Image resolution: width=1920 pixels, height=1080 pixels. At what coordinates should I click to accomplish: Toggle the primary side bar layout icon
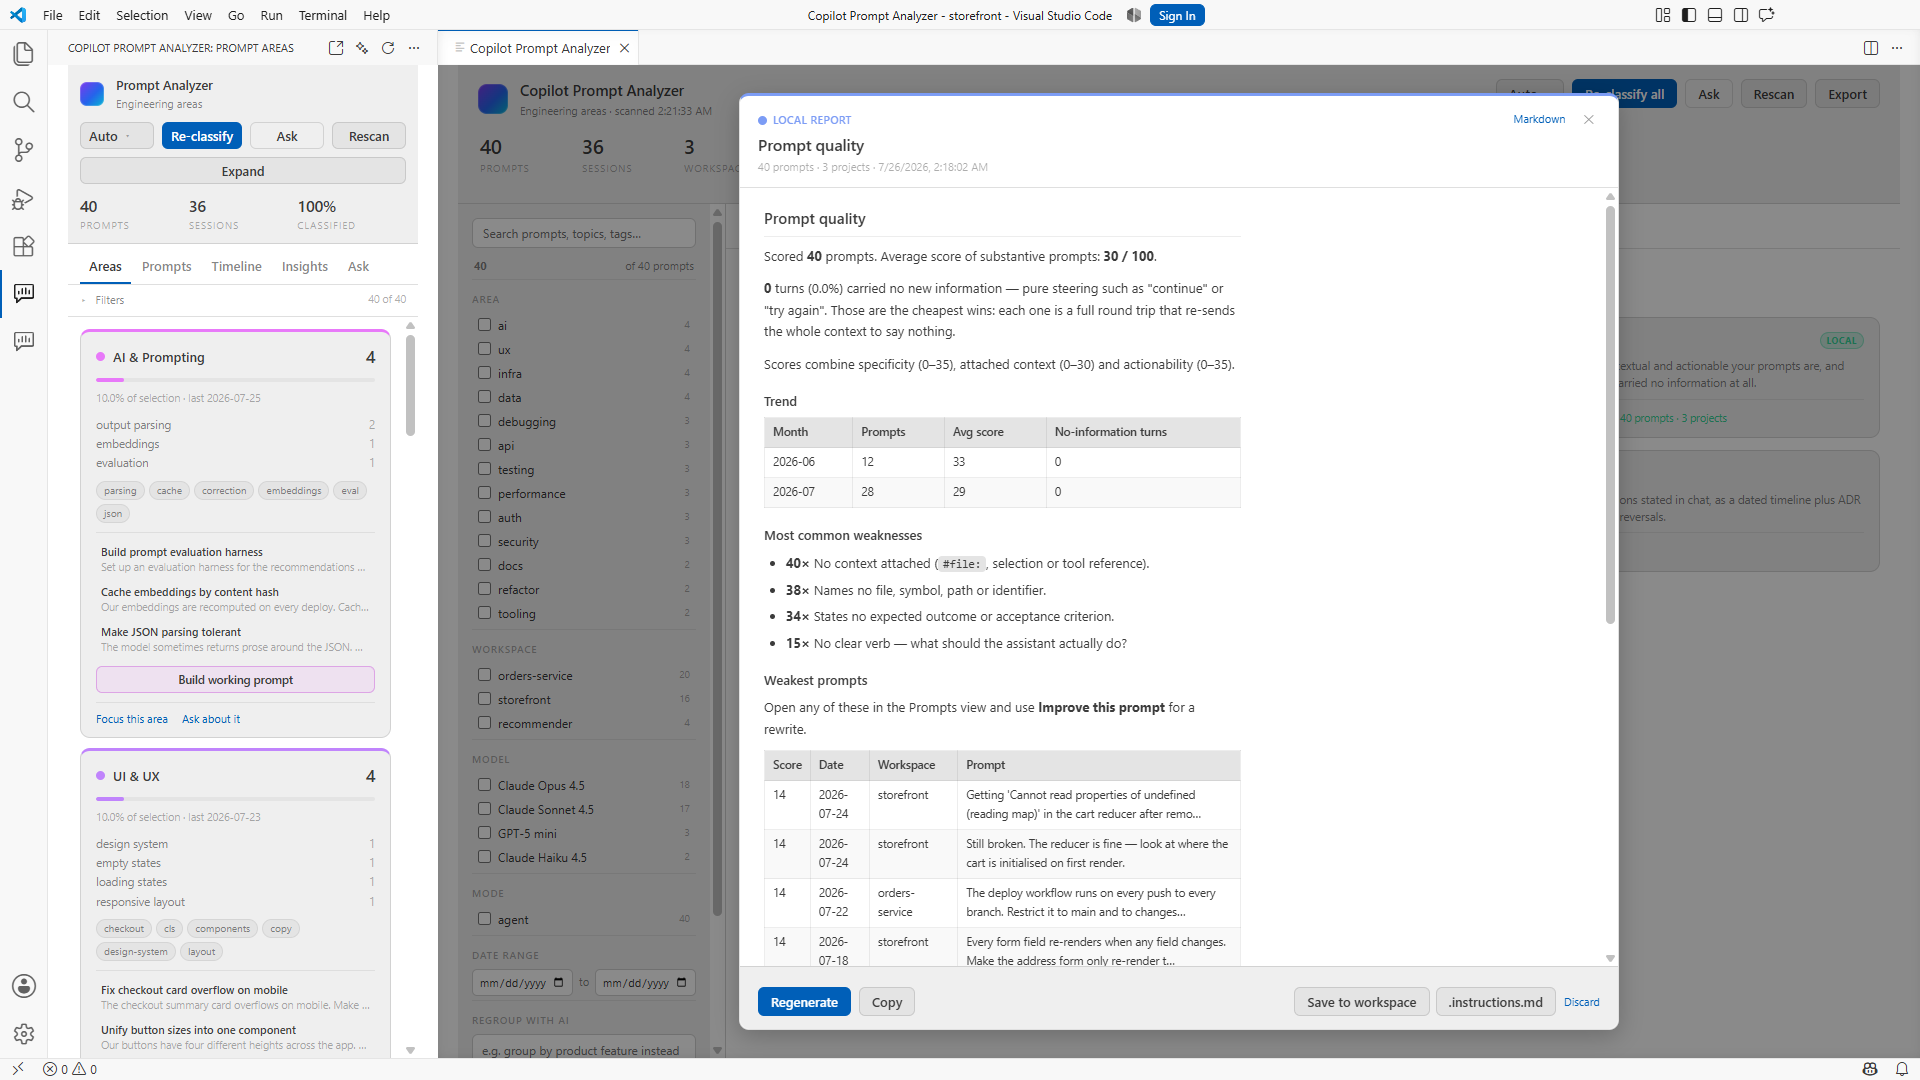tap(1689, 15)
